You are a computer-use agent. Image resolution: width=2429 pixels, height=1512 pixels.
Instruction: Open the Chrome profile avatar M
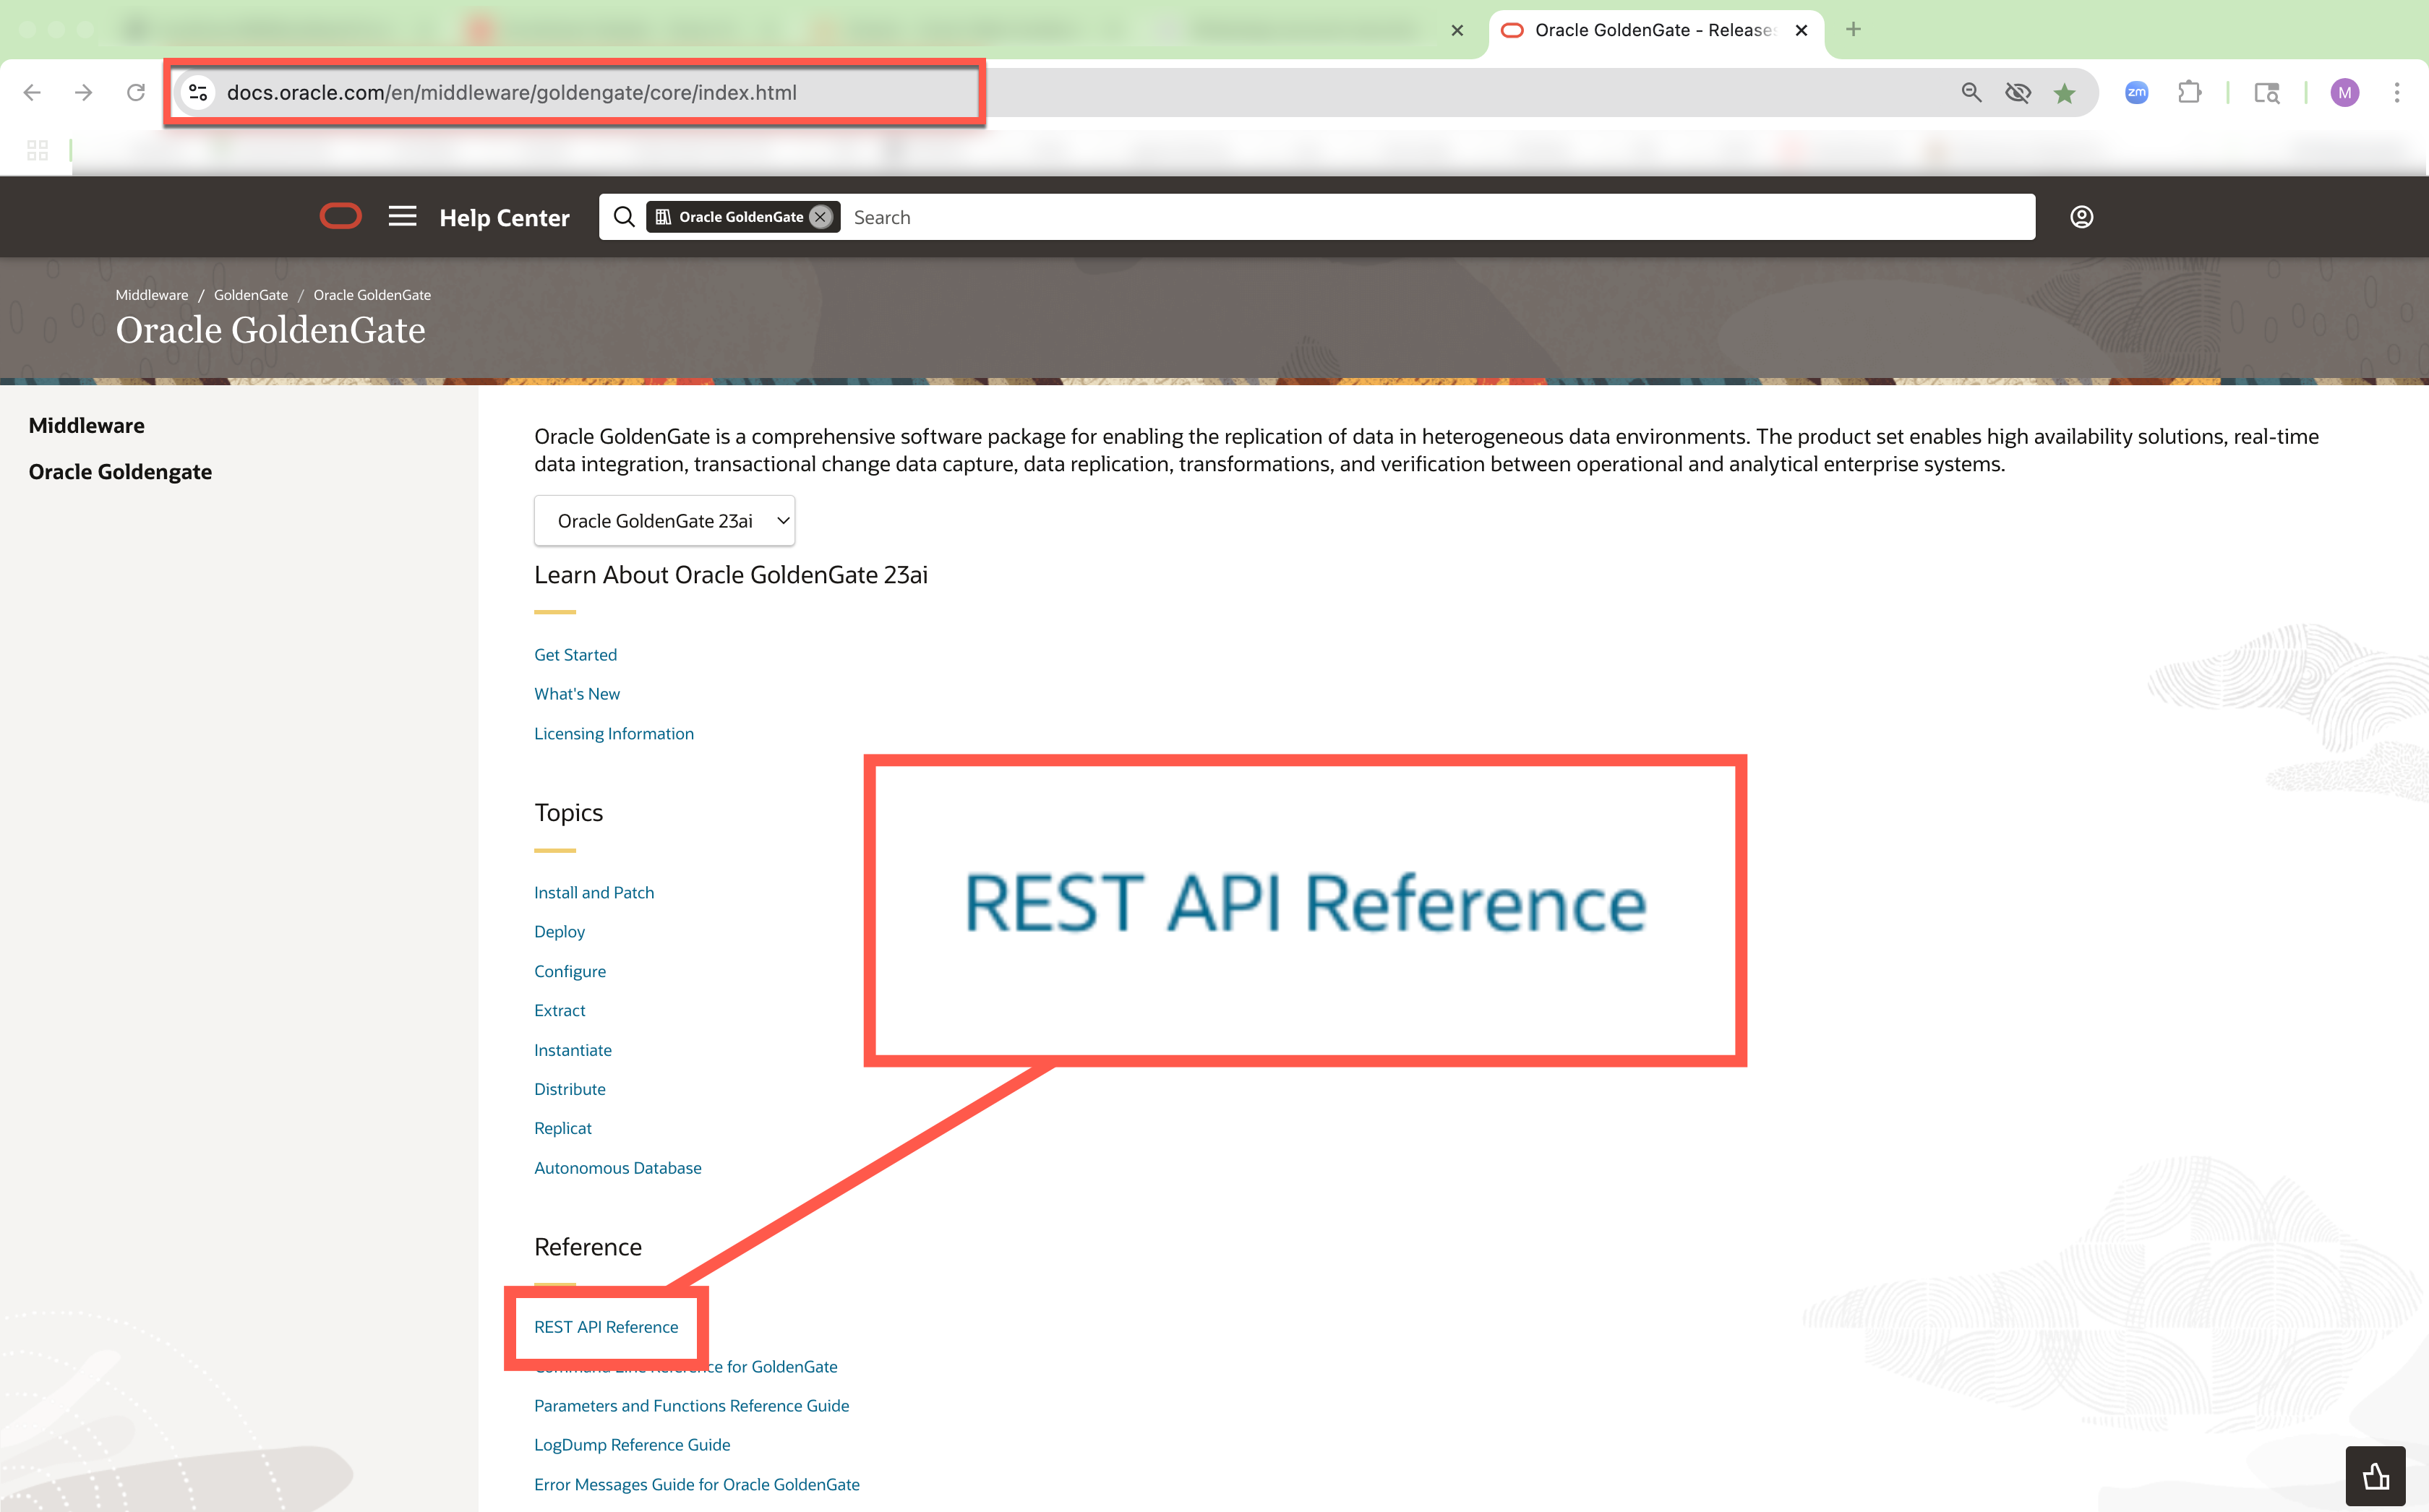(2344, 93)
